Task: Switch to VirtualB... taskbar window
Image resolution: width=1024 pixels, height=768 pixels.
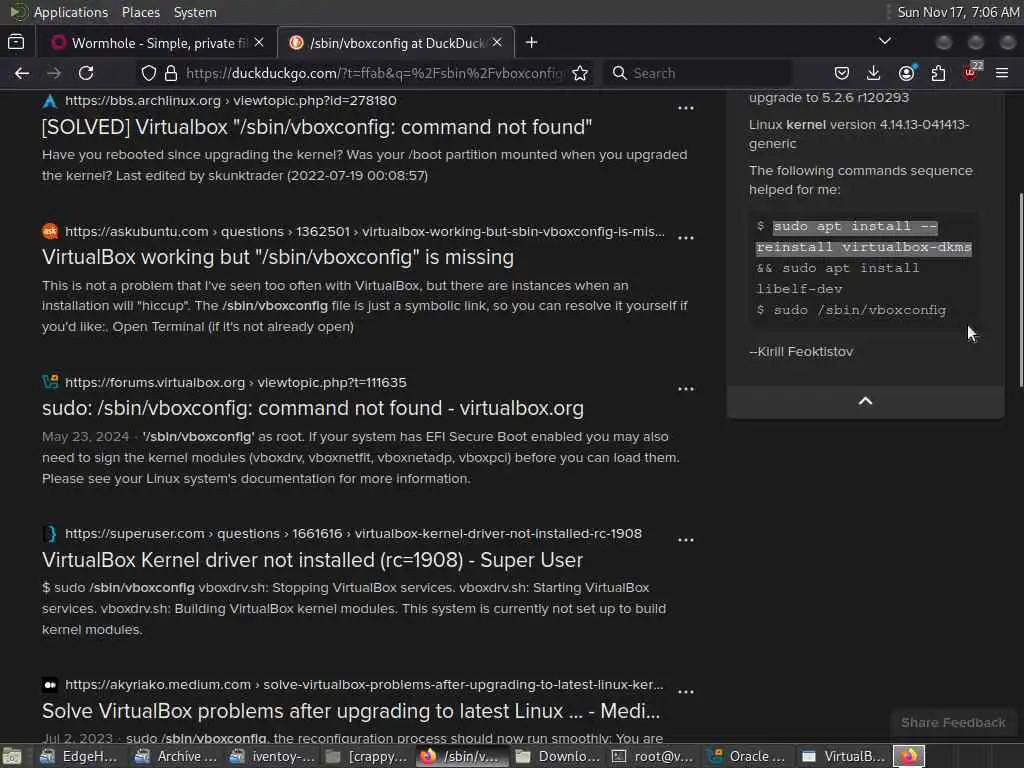Action: click(843, 756)
